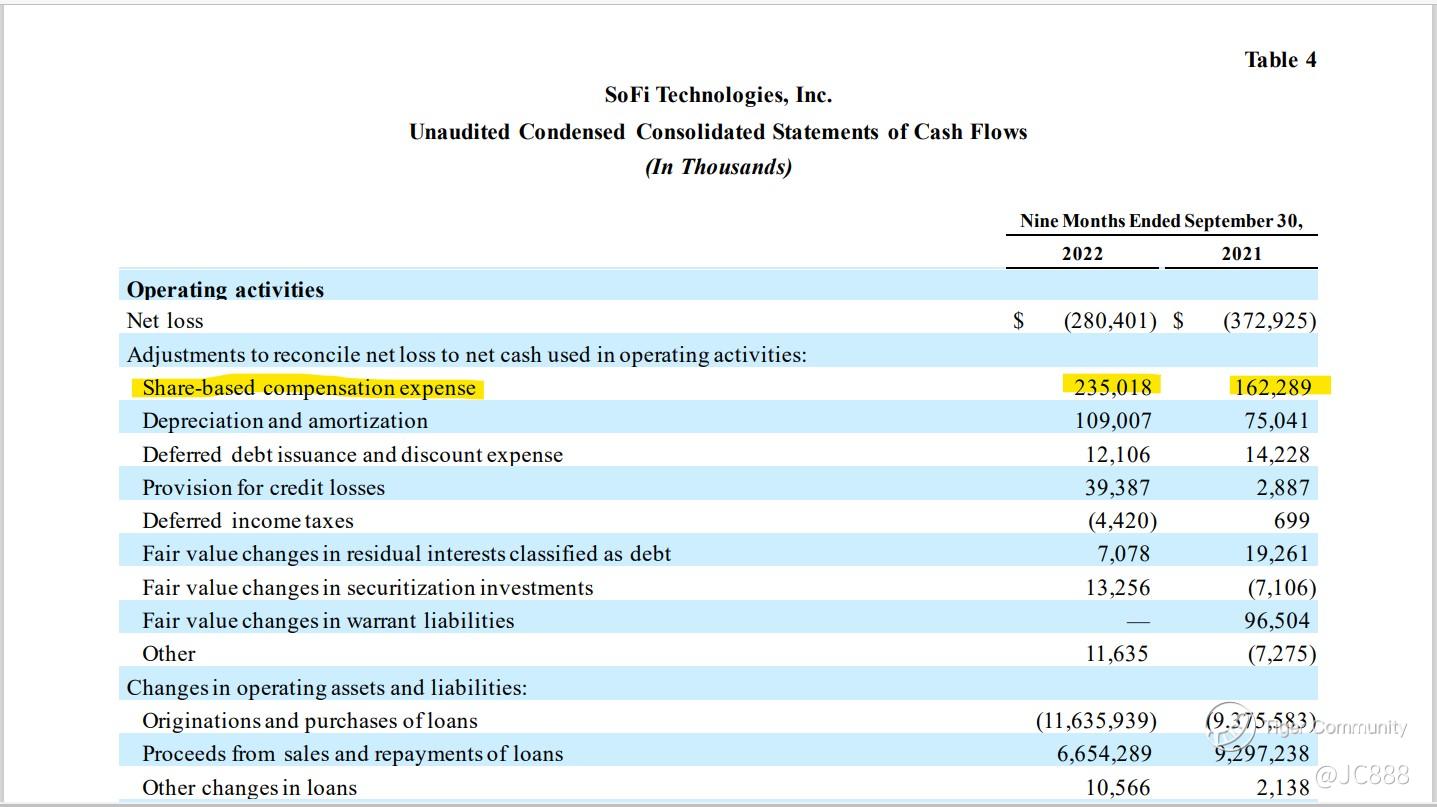Image resolution: width=1437 pixels, height=807 pixels.
Task: Select the 'SoFi Technologies, Inc.' title
Action: (x=718, y=95)
